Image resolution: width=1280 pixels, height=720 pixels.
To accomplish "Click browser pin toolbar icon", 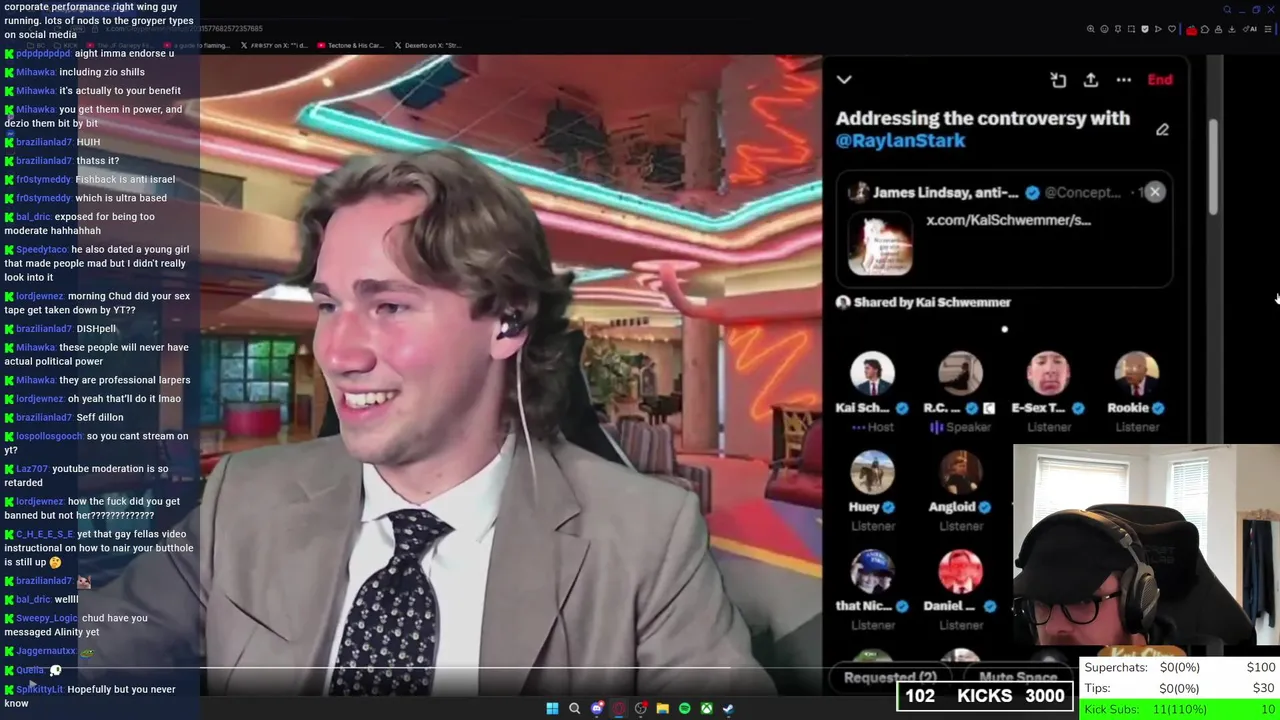I will coord(1118,29).
